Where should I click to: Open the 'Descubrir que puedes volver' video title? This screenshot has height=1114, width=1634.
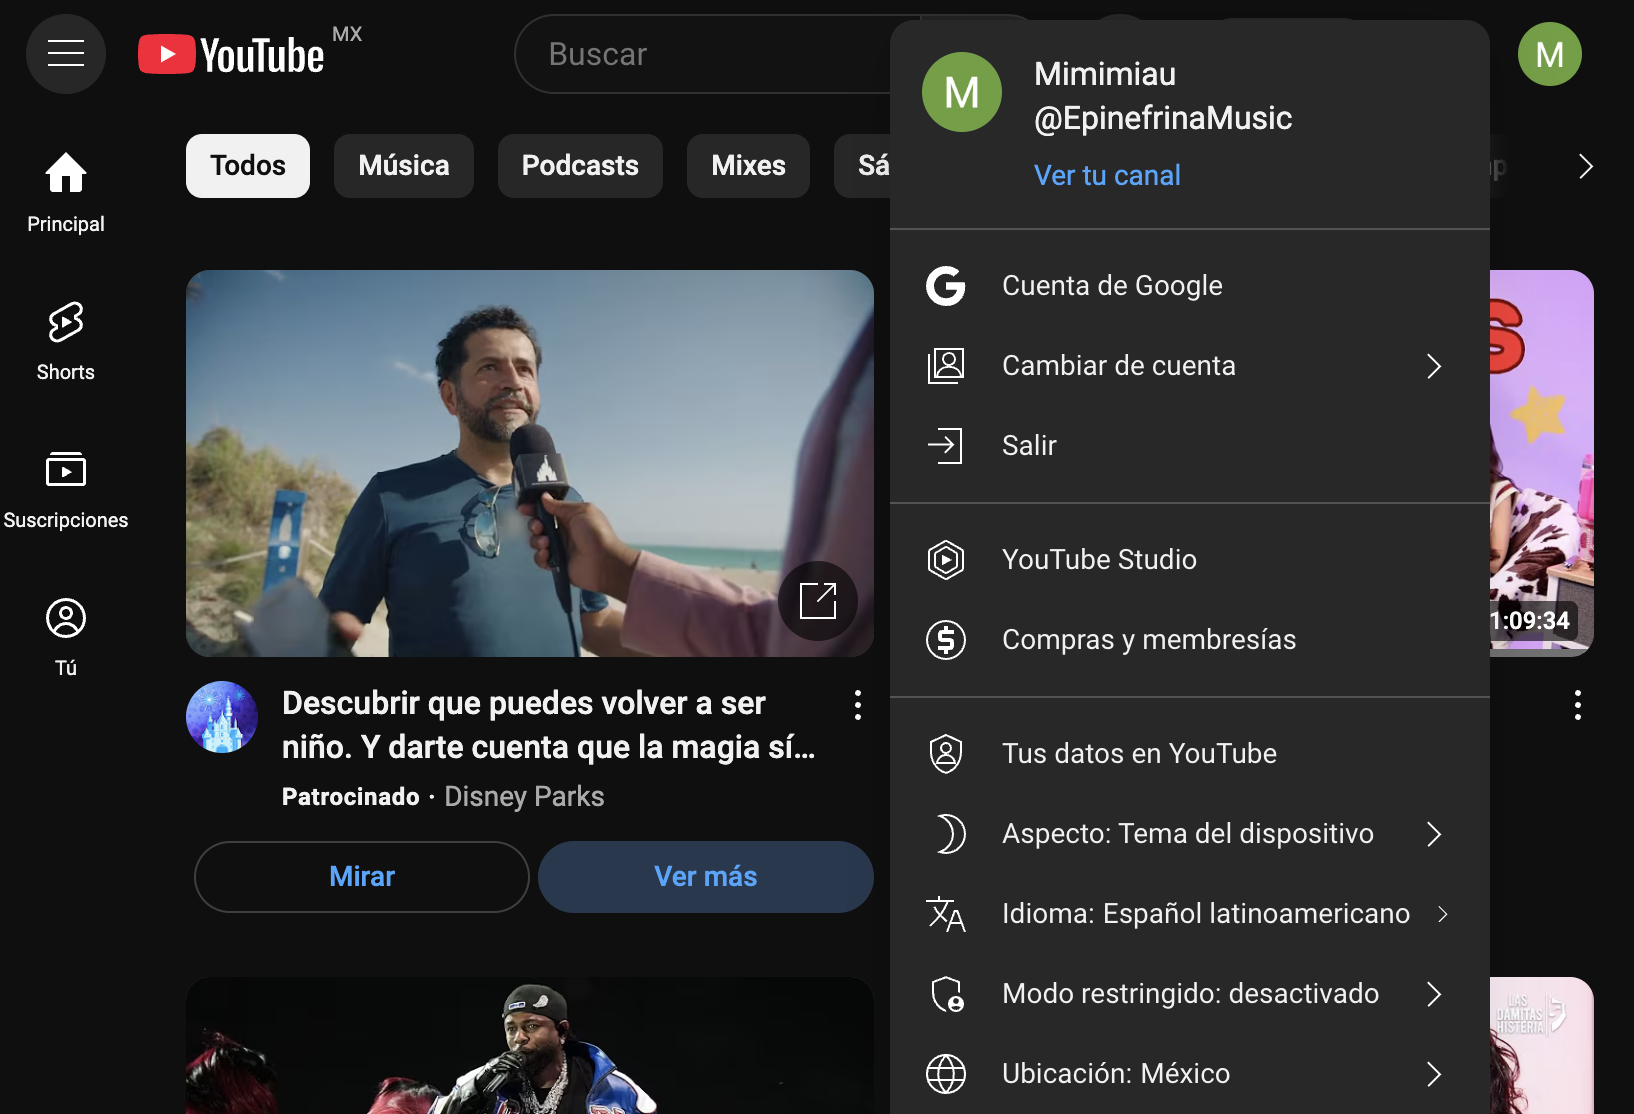click(549, 725)
